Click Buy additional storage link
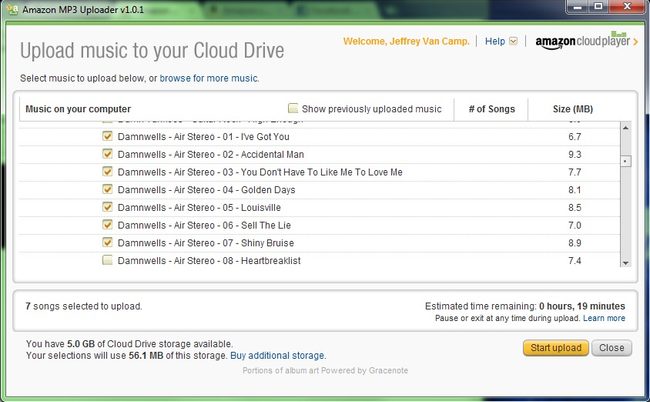Screen dimensions: 650x402 click(278, 356)
